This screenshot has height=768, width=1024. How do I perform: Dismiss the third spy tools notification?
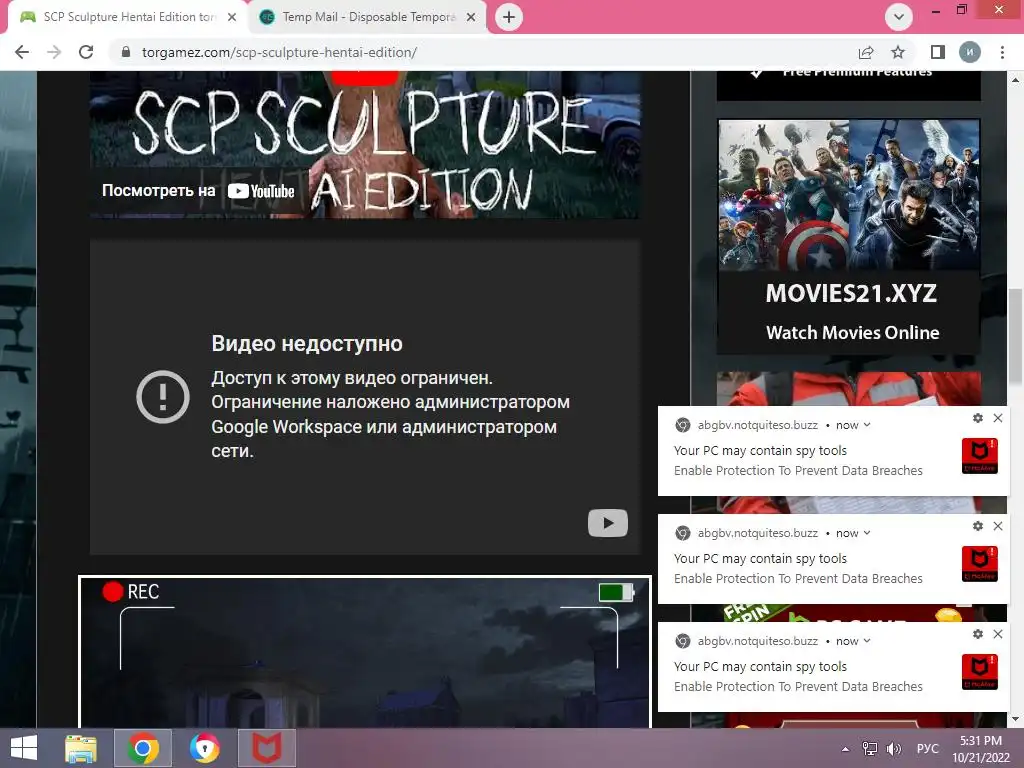[x=998, y=633]
